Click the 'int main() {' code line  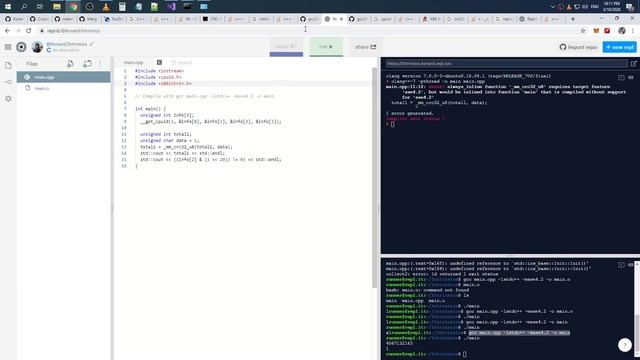151,109
